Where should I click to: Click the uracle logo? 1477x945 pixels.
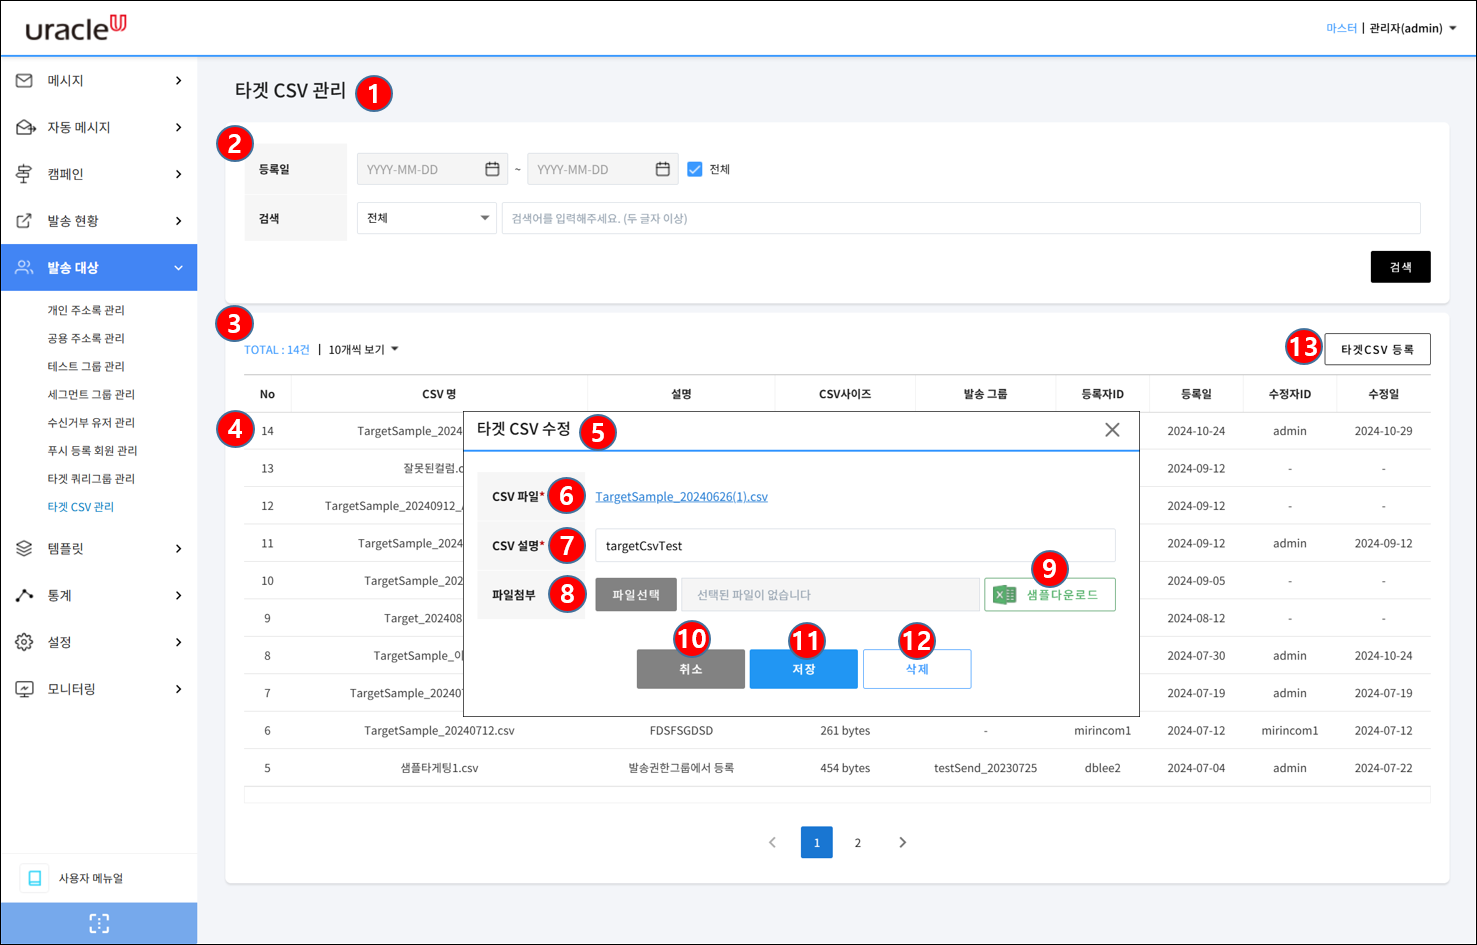[76, 28]
